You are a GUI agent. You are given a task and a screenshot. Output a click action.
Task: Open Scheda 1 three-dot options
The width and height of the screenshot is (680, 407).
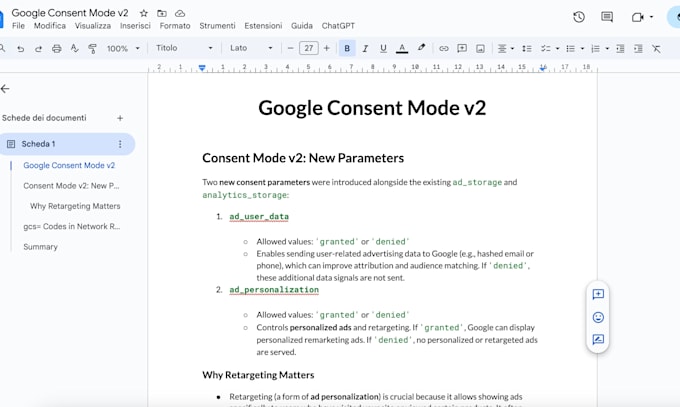(120, 144)
